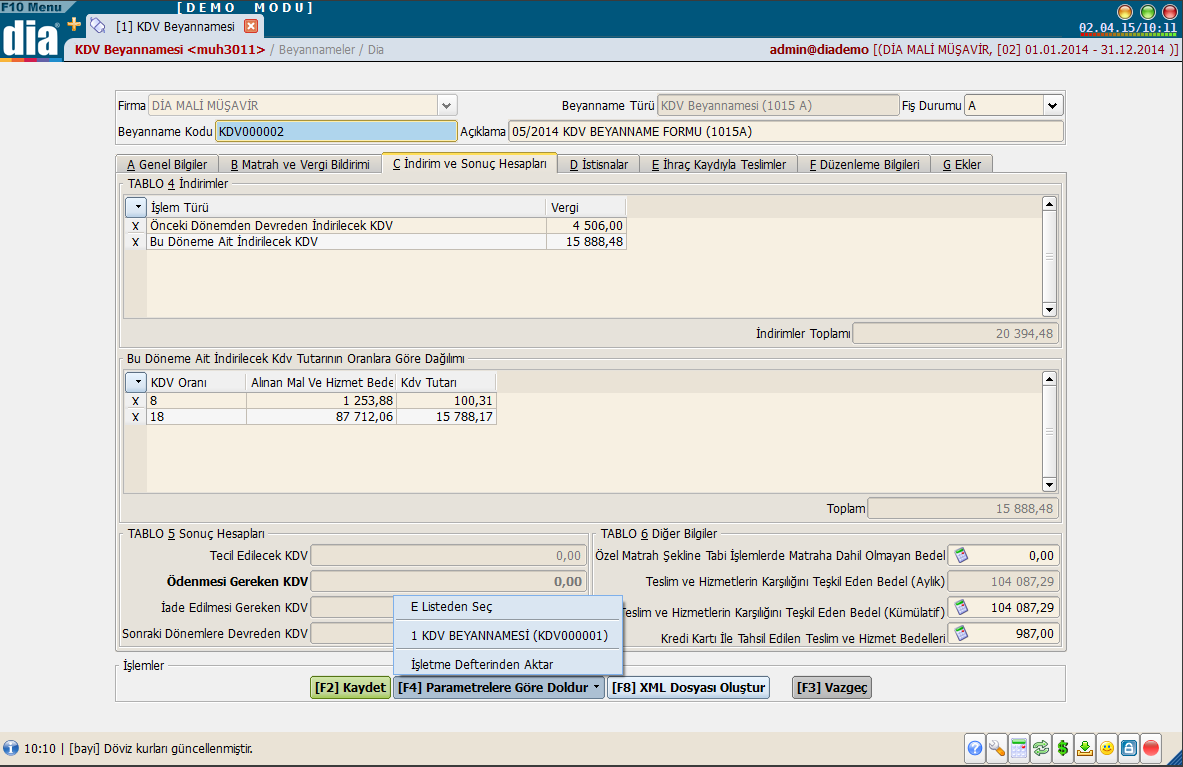Viewport: 1183px width, 767px height.
Task: Open KDV Oranı table column menu arrow
Action: coord(137,382)
